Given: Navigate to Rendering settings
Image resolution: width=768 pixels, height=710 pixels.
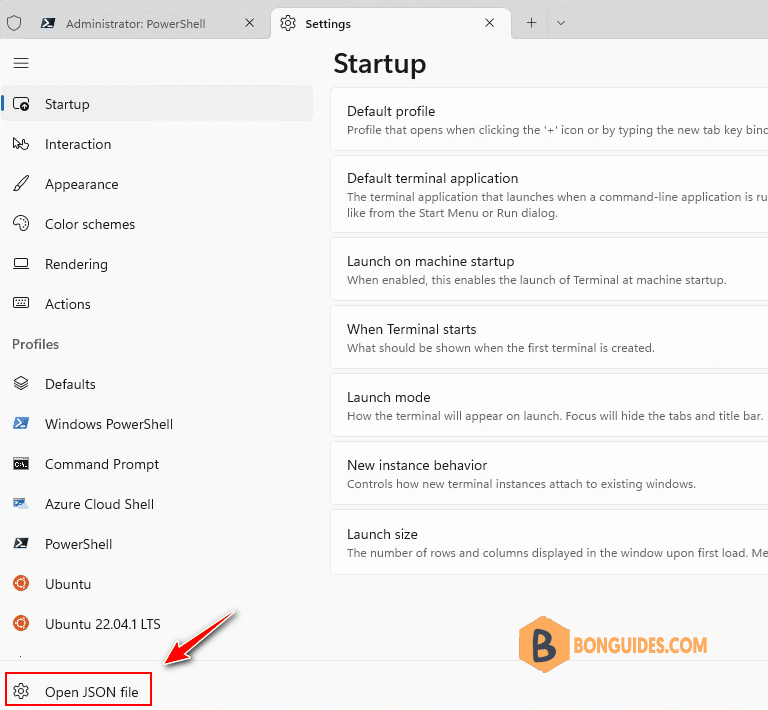Looking at the screenshot, I should (157, 264).
